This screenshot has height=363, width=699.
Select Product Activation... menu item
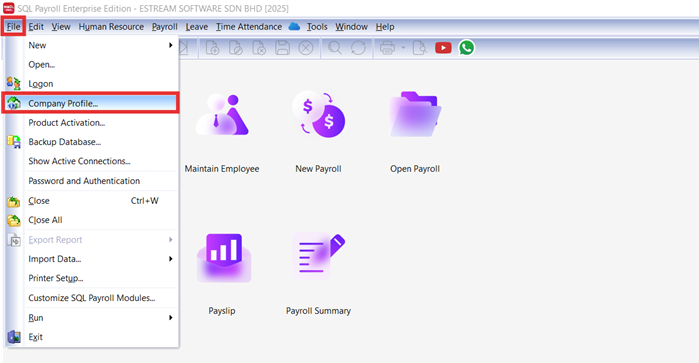(x=91, y=122)
